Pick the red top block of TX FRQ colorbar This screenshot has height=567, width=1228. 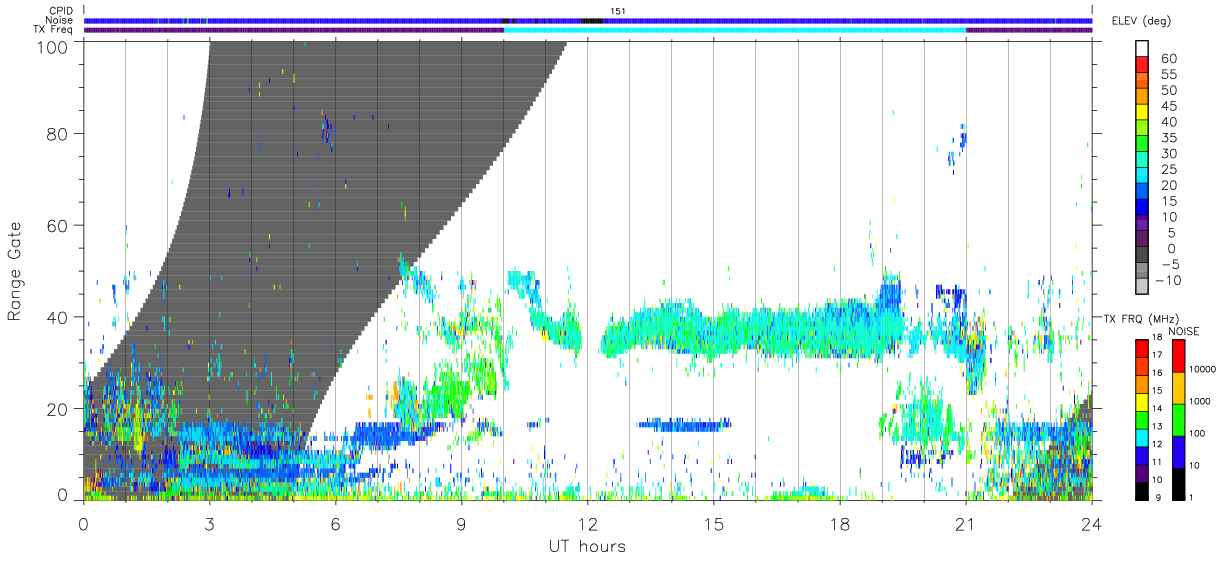tap(1142, 347)
